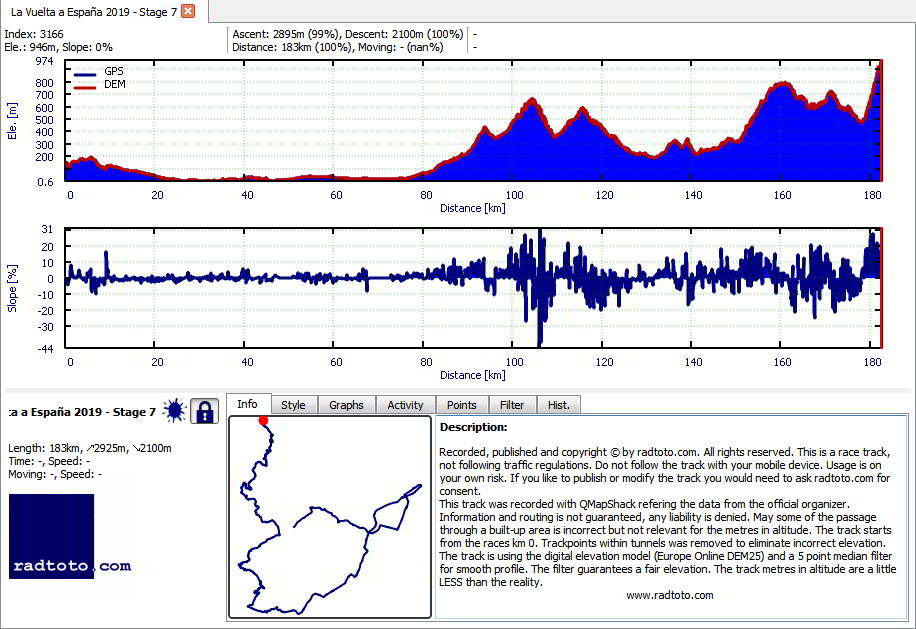Click the slope graph spike near 105 km

point(540,287)
